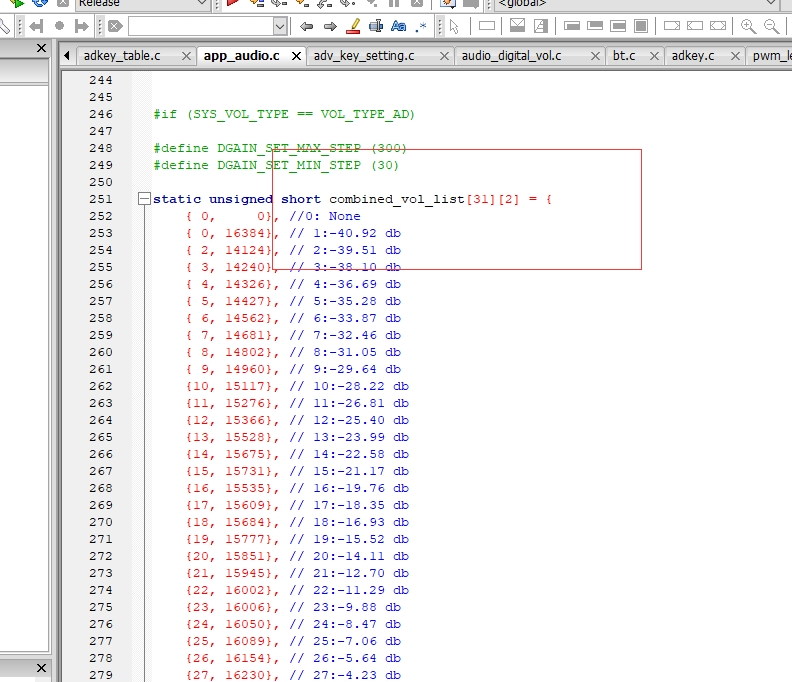
Task: Click the '{15, 15731}' entry
Action: pos(230,471)
